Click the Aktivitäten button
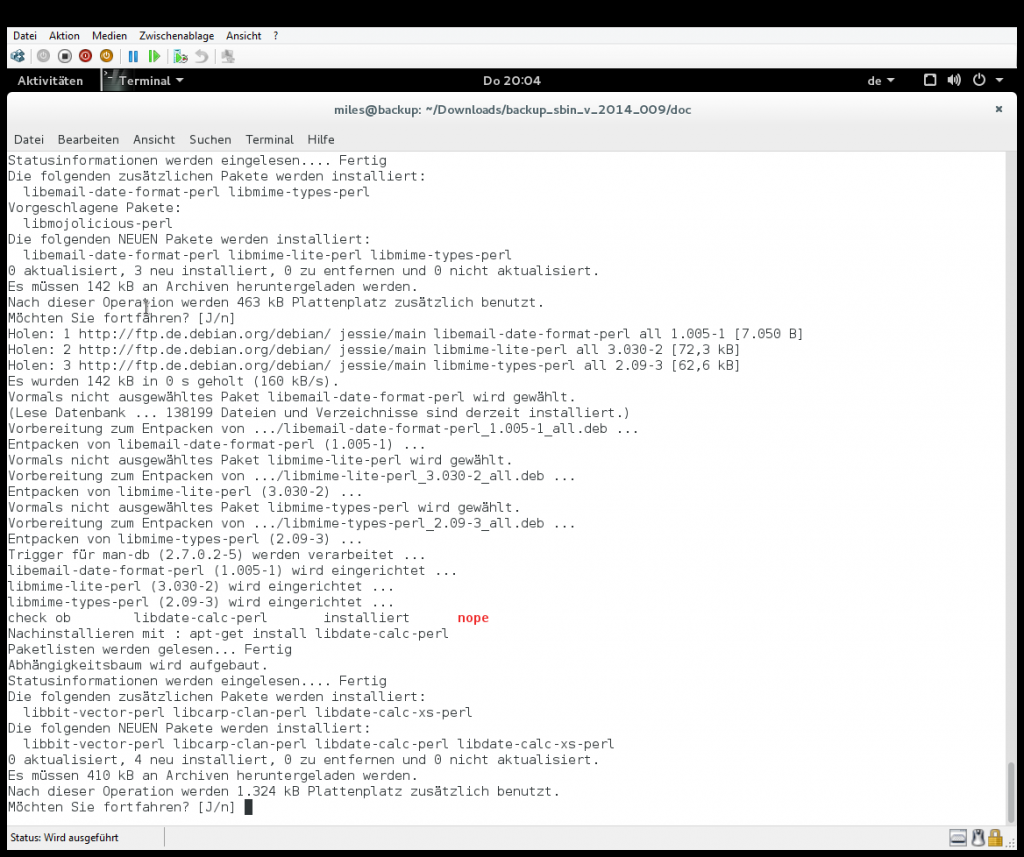 click(x=50, y=80)
